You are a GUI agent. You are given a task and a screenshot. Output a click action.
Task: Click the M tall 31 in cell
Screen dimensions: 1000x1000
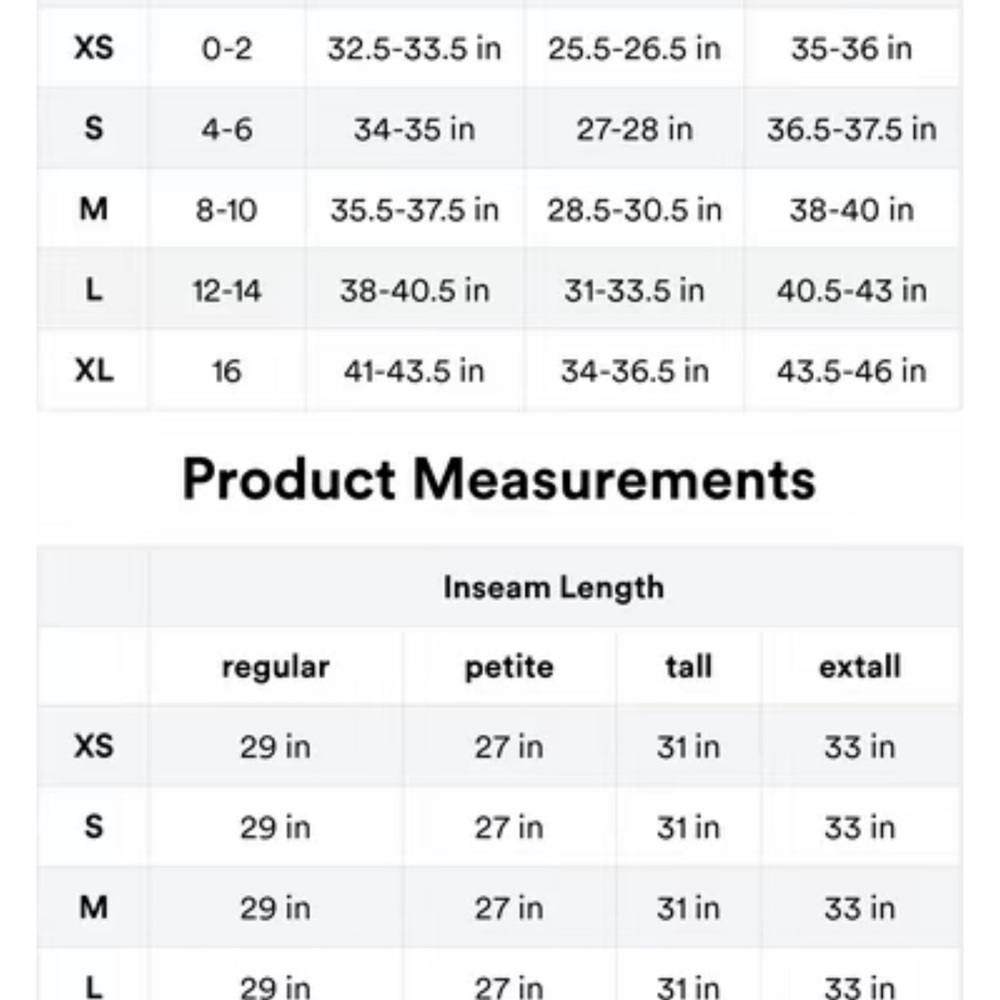coord(689,908)
